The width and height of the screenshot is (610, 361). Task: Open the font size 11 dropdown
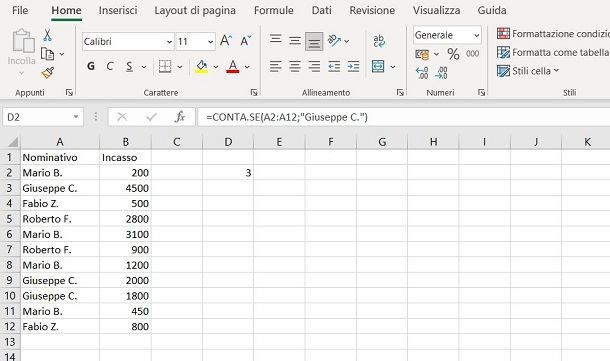click(x=210, y=42)
